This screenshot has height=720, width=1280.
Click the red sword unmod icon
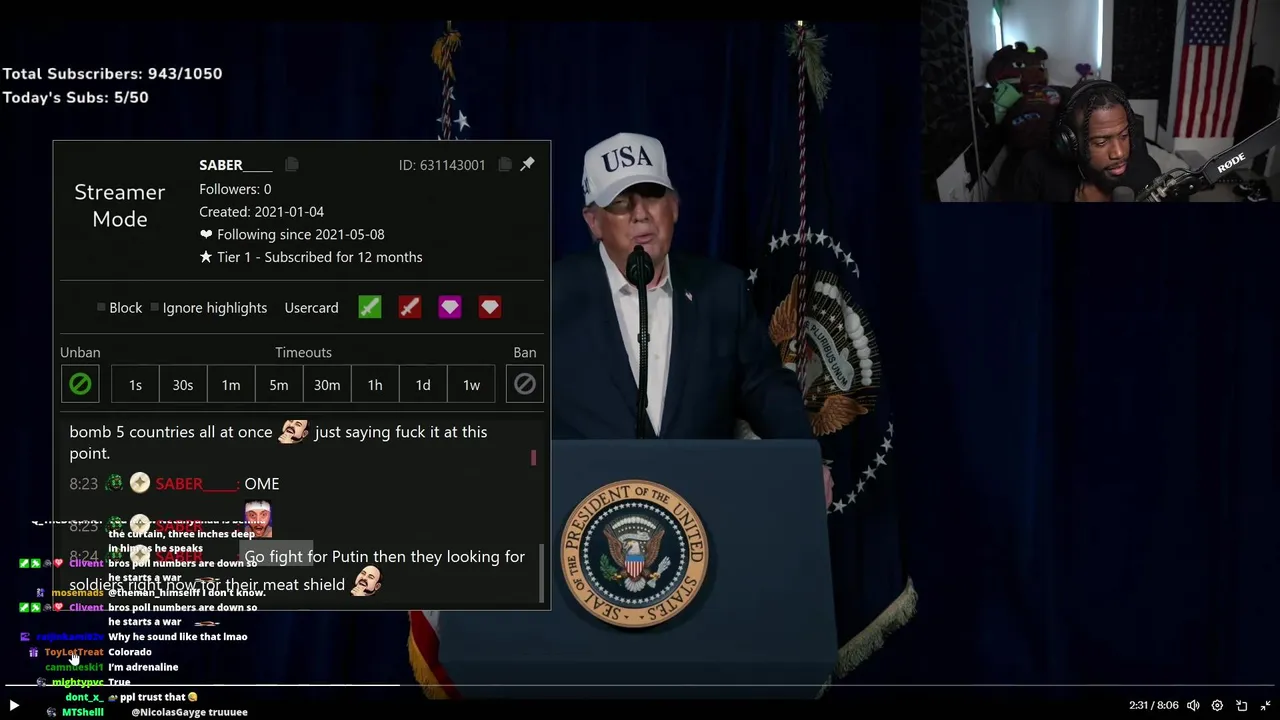pyautogui.click(x=410, y=307)
